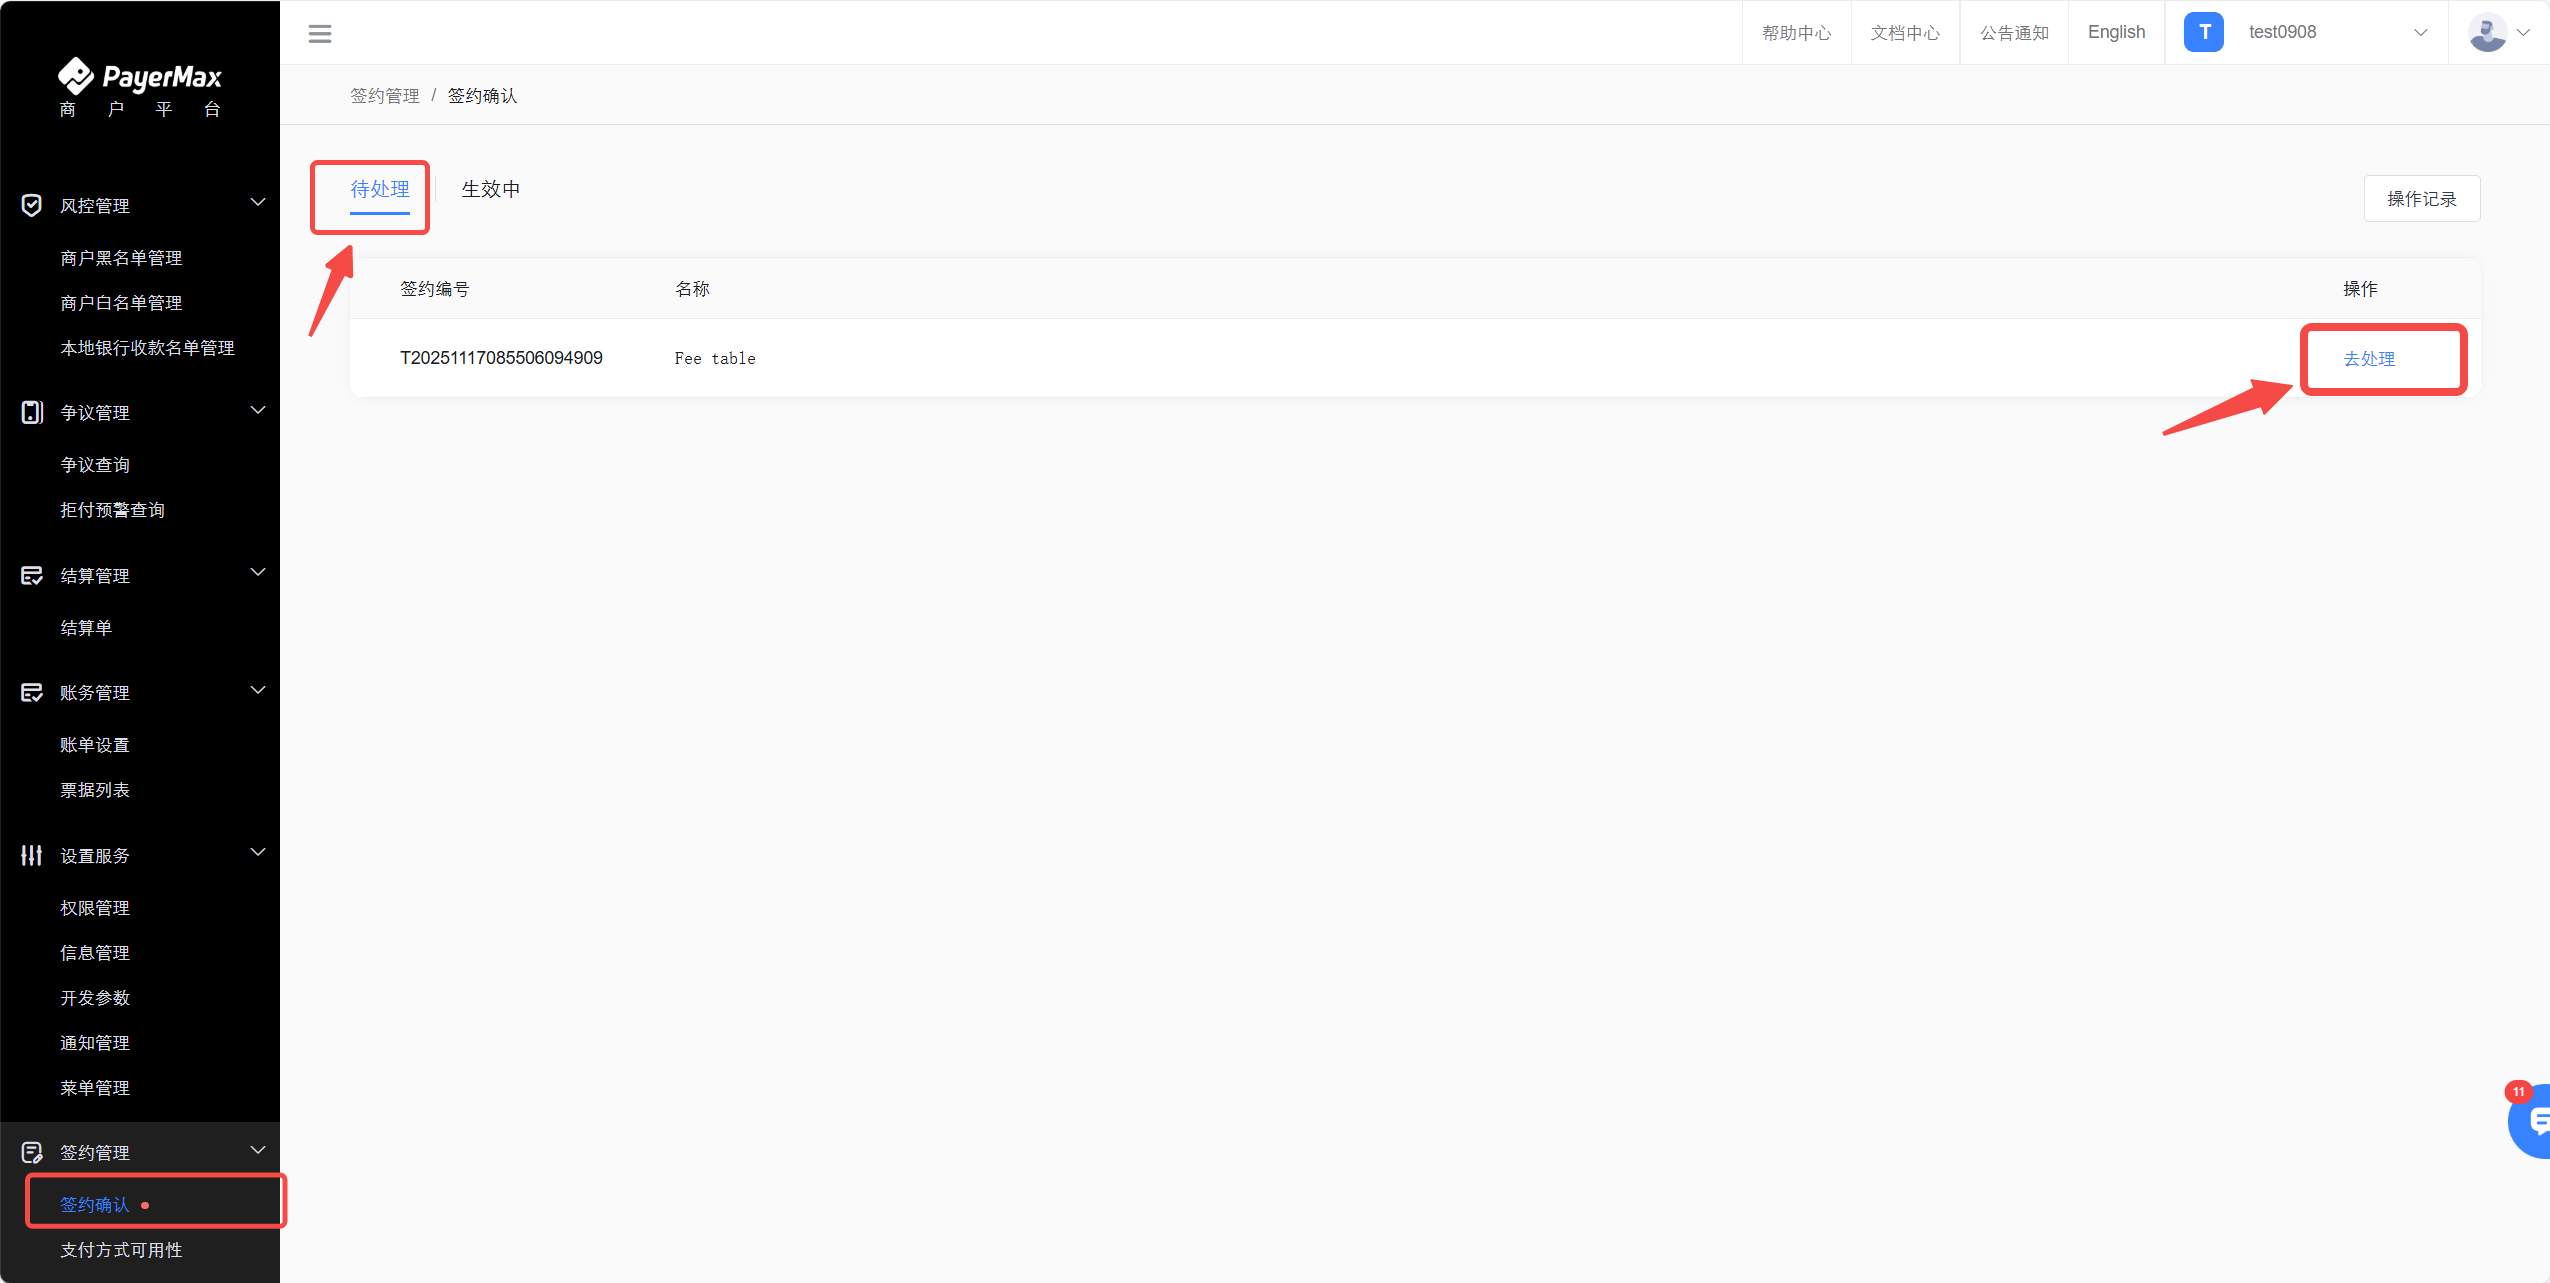Click the contract management sidebar icon
This screenshot has height=1283, width=2550.
(32, 1152)
